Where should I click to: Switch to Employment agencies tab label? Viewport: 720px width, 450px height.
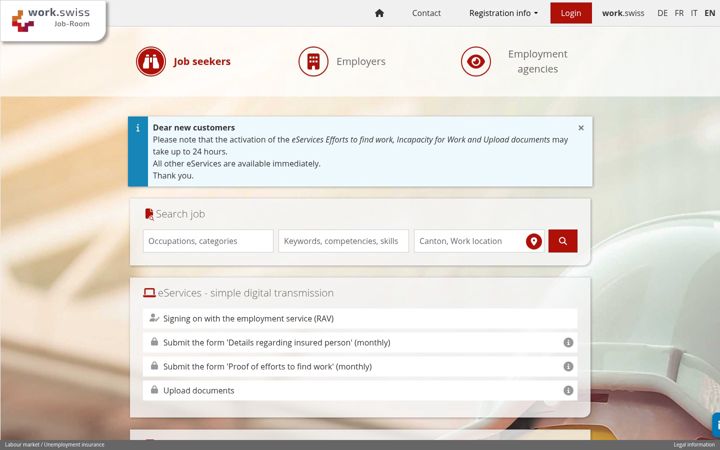point(538,61)
